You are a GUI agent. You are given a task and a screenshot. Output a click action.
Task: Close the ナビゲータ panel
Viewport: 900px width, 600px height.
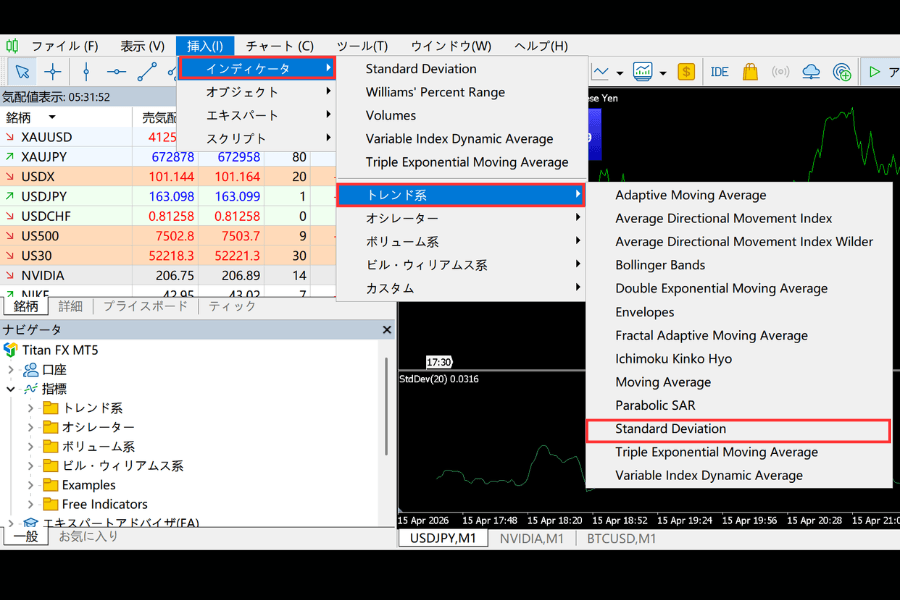(x=387, y=330)
